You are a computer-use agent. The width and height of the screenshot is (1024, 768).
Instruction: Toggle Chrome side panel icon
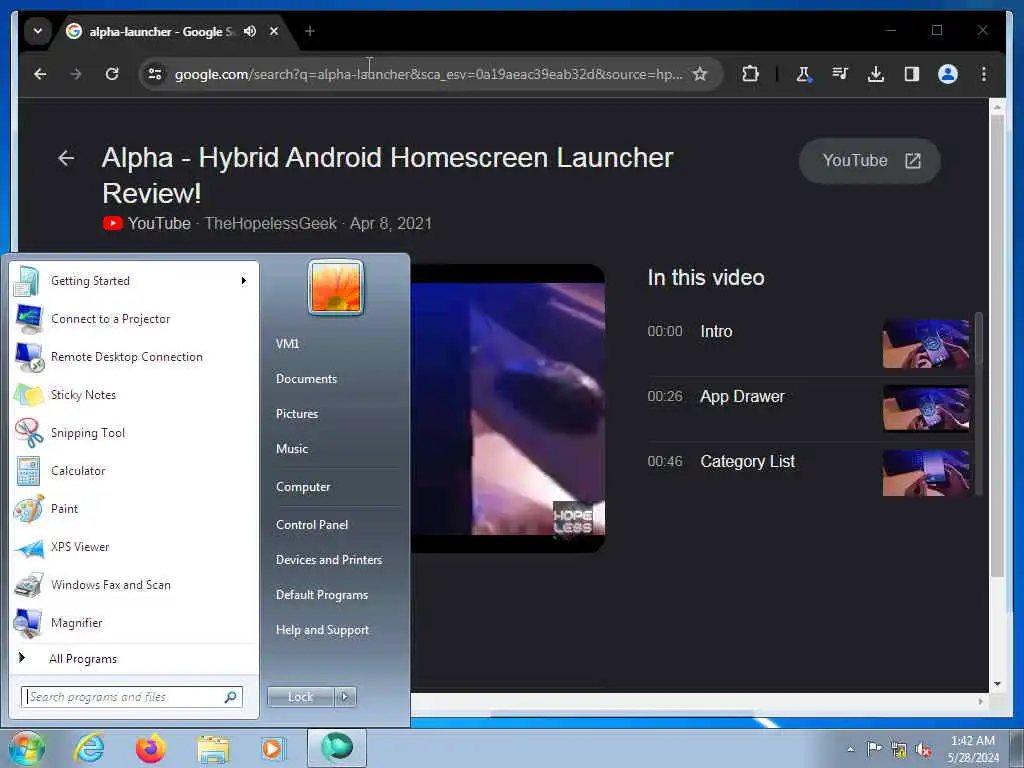[x=912, y=74]
